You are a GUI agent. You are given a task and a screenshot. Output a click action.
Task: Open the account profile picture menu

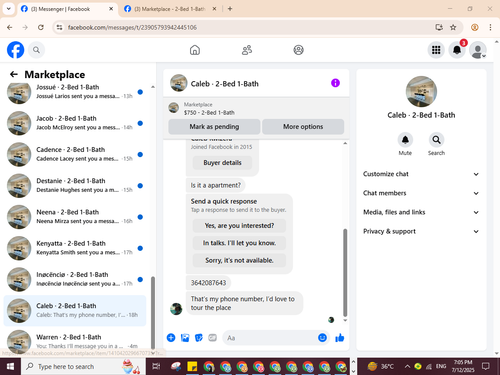point(478,50)
